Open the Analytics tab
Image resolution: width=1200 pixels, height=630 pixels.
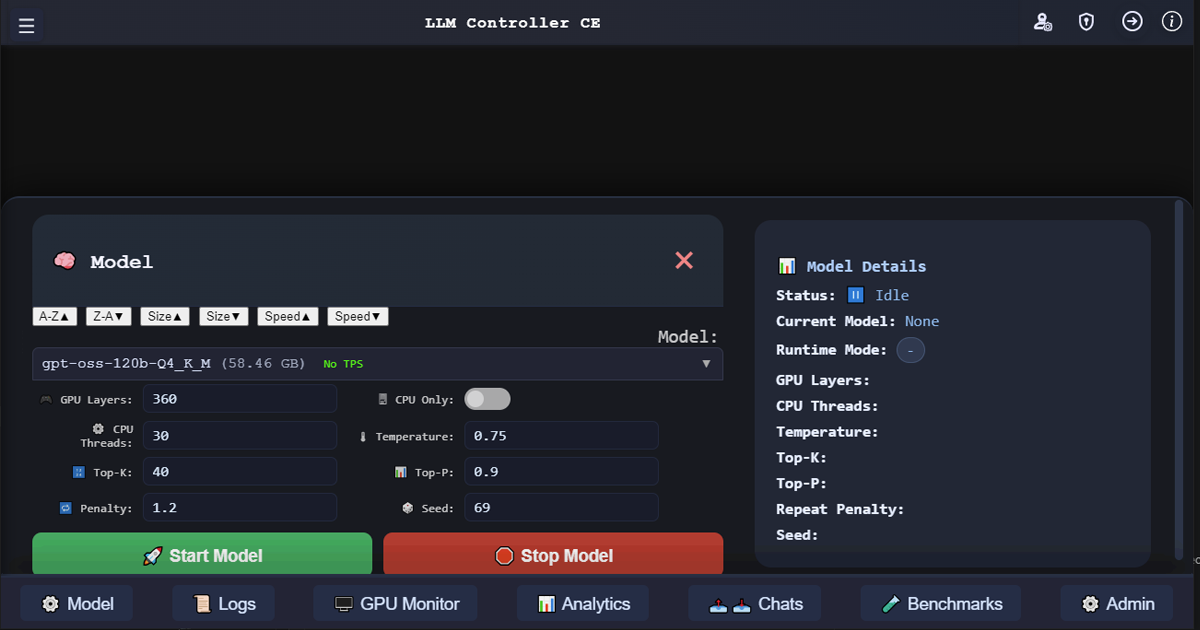[x=583, y=604]
